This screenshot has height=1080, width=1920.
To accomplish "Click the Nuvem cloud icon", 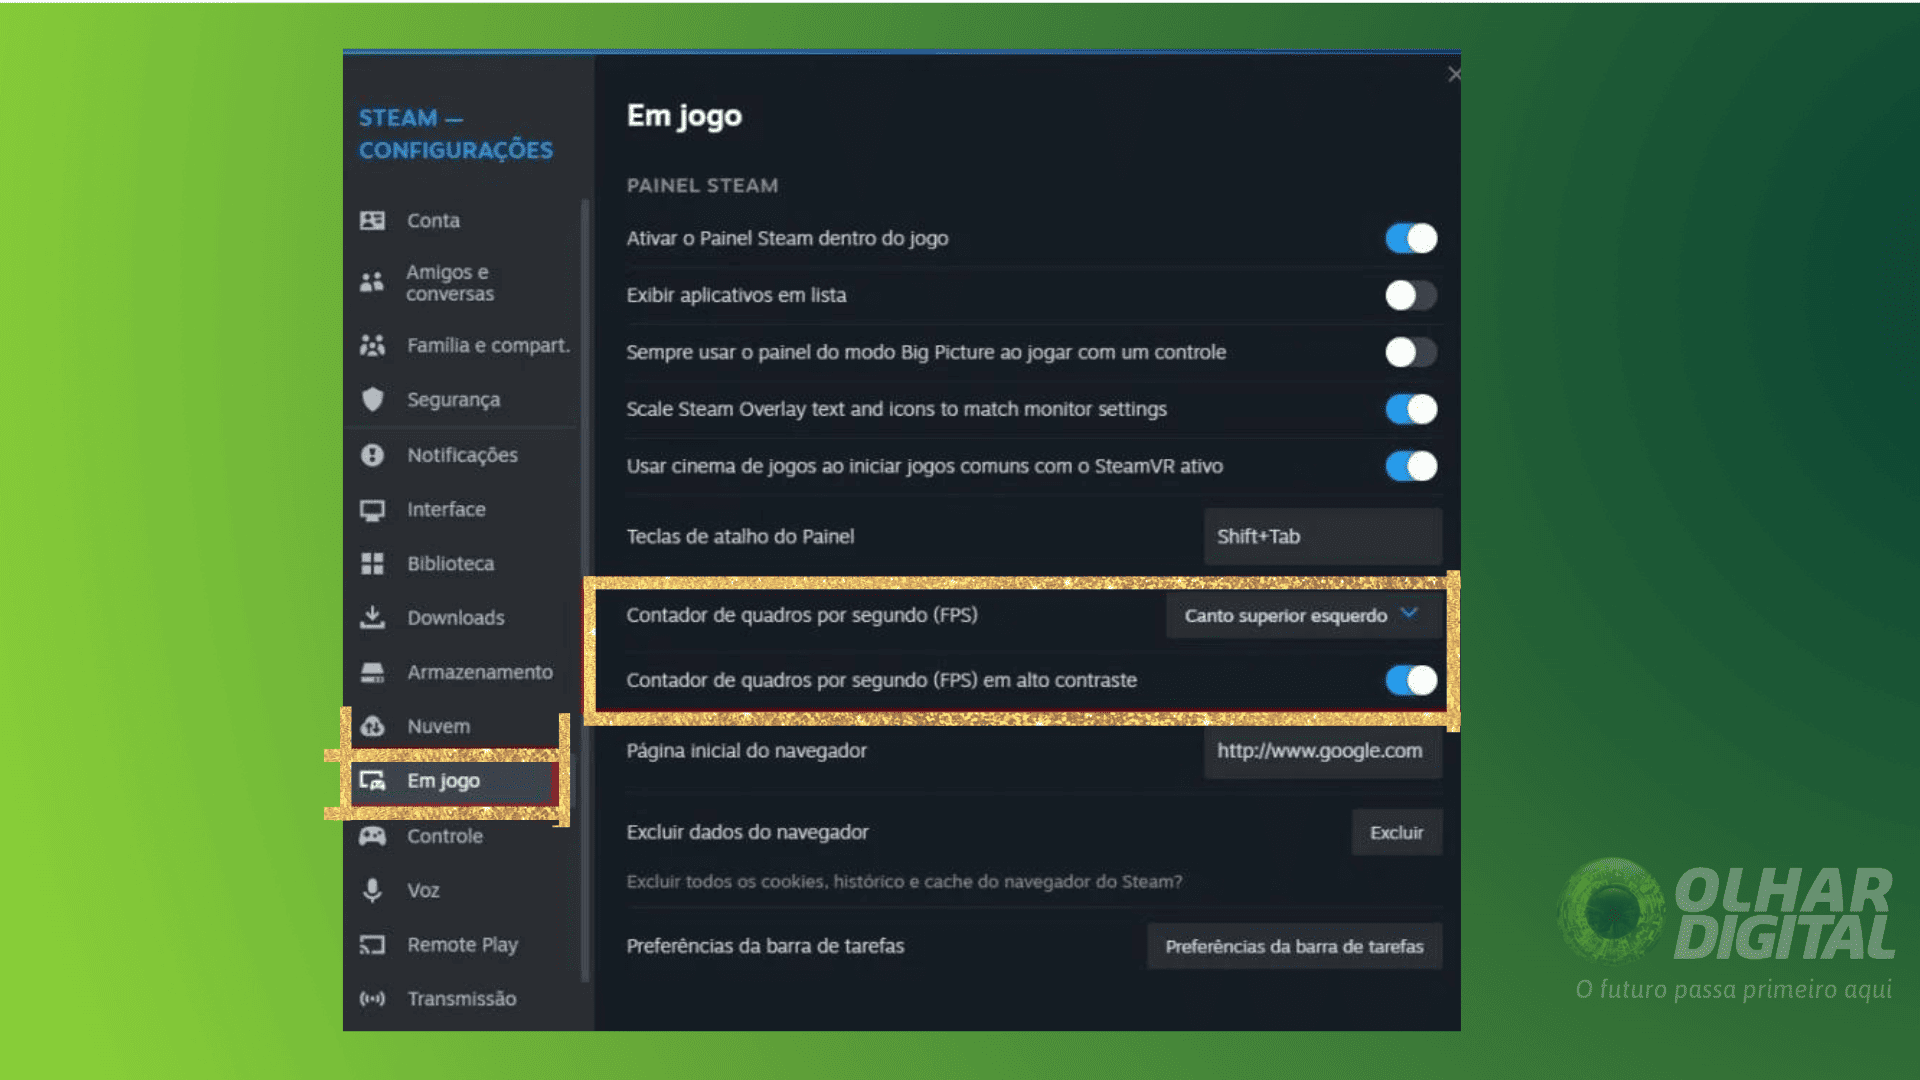I will tap(372, 726).
